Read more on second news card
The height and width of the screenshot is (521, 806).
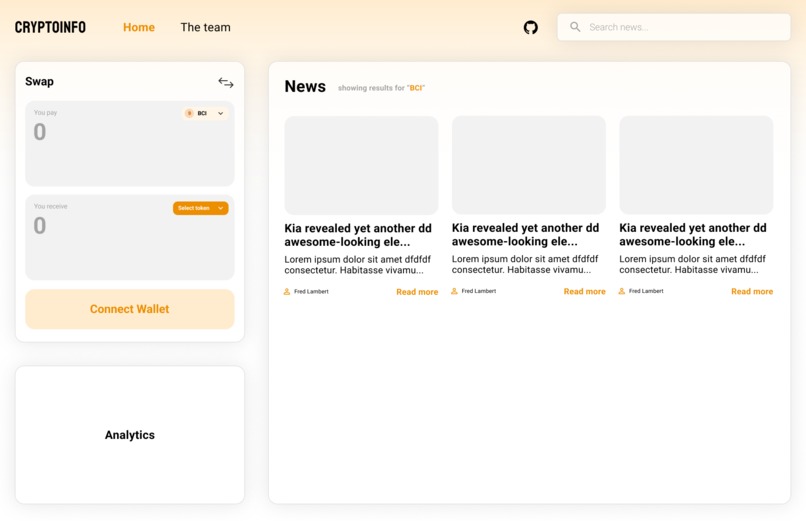584,291
